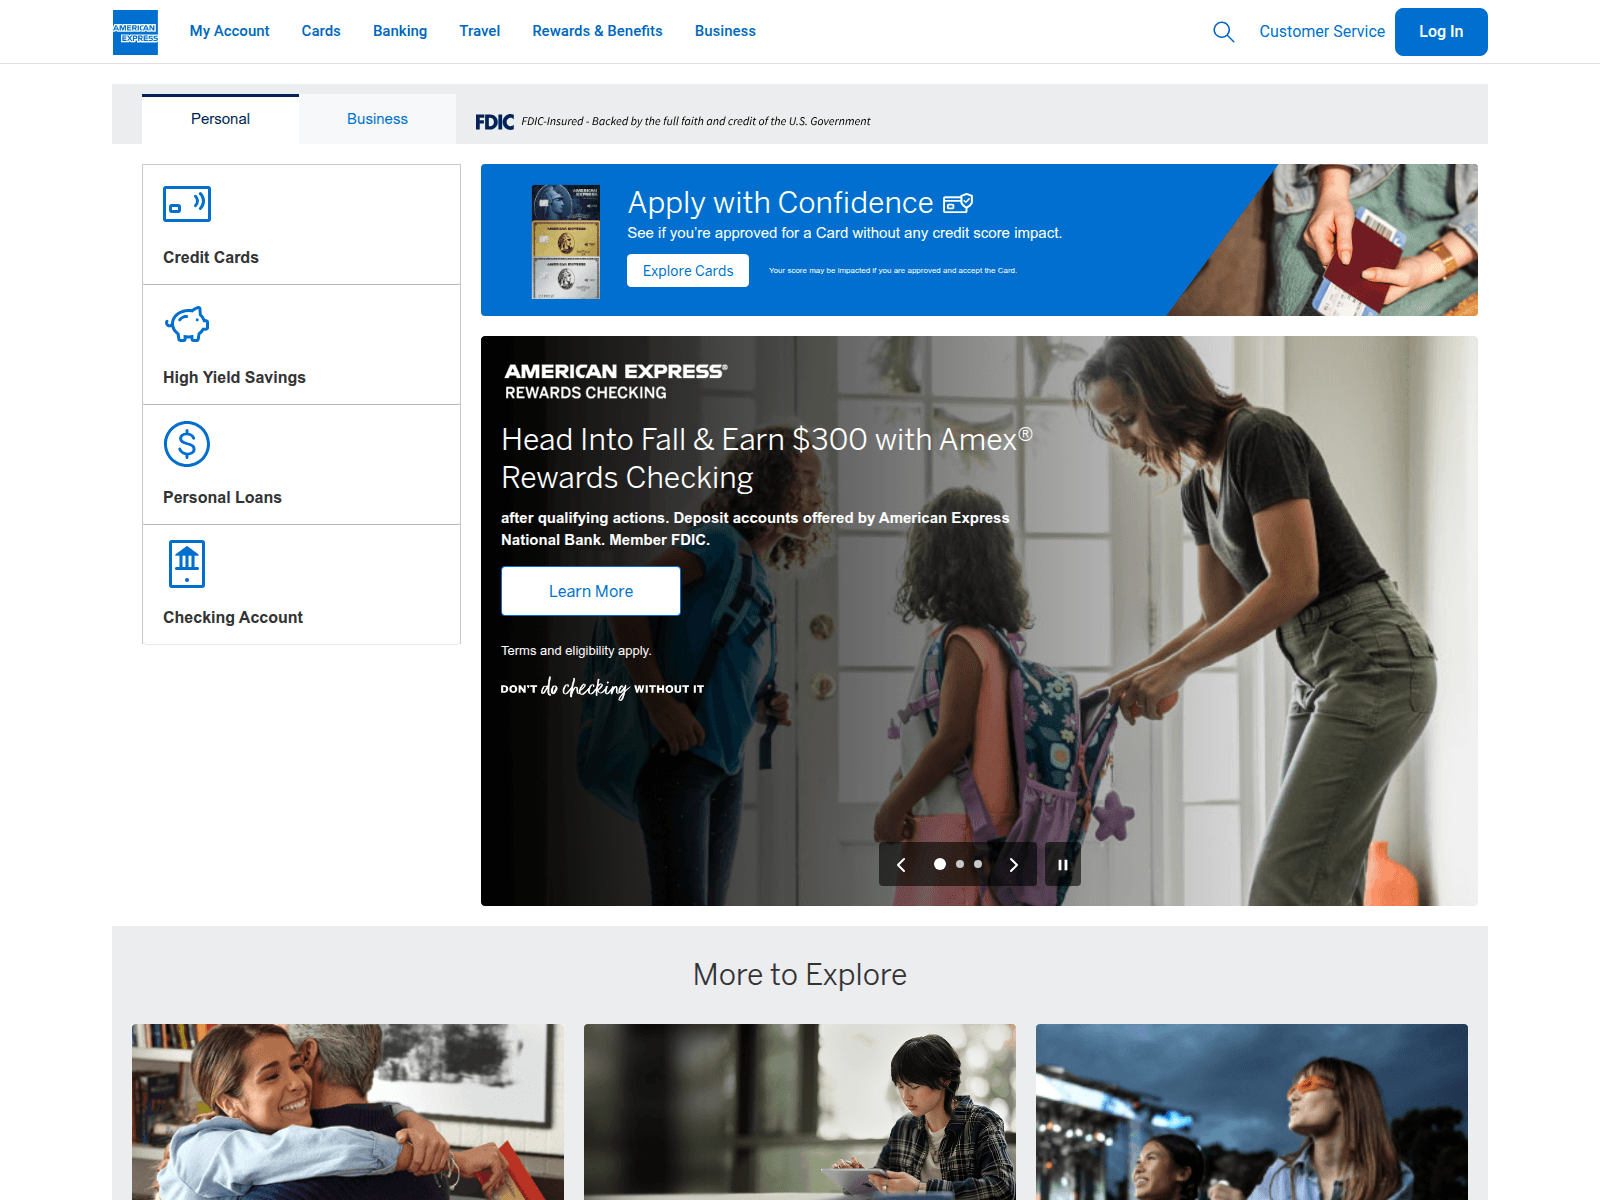Screen dimensions: 1600x1200
Task: Open the Cards menu
Action: 321,31
